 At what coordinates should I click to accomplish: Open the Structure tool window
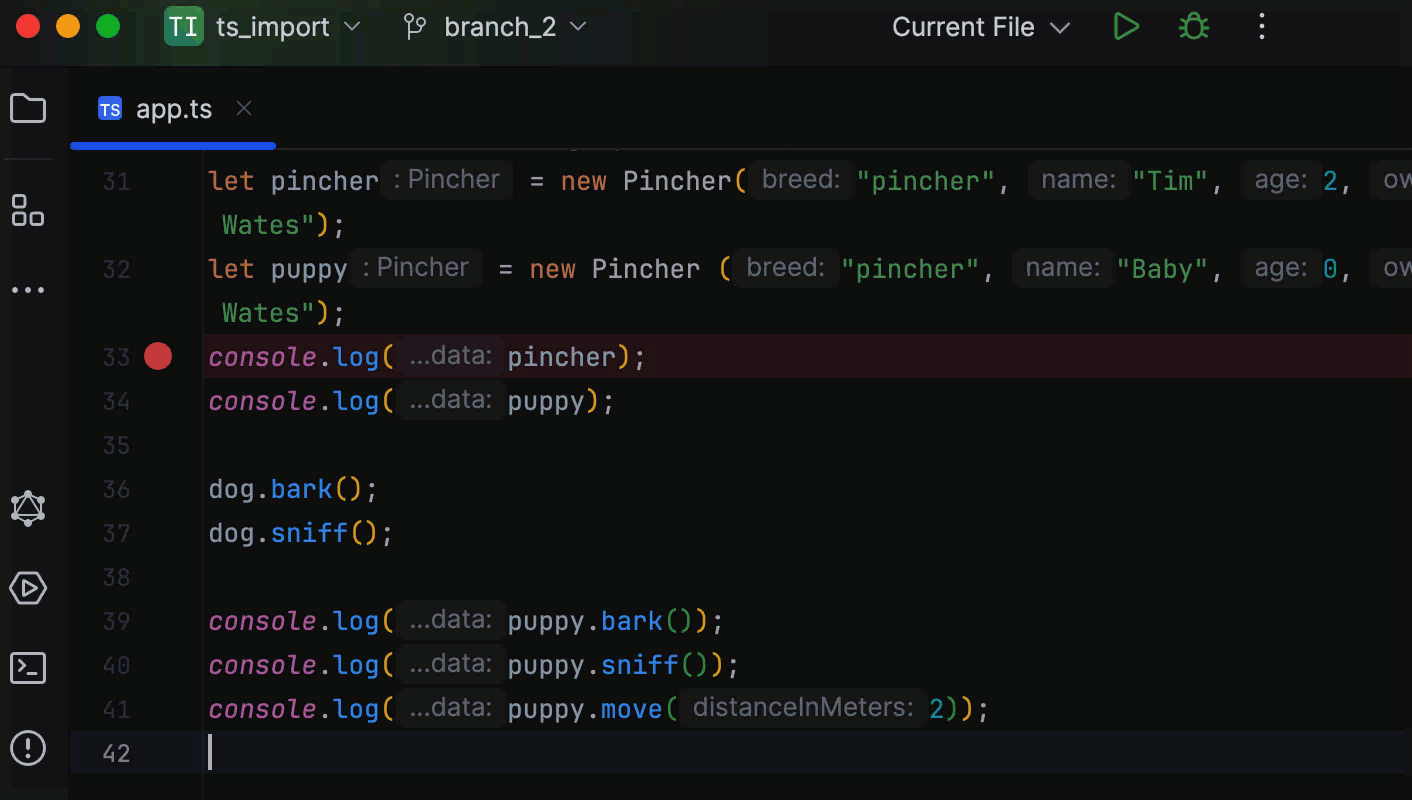point(28,211)
